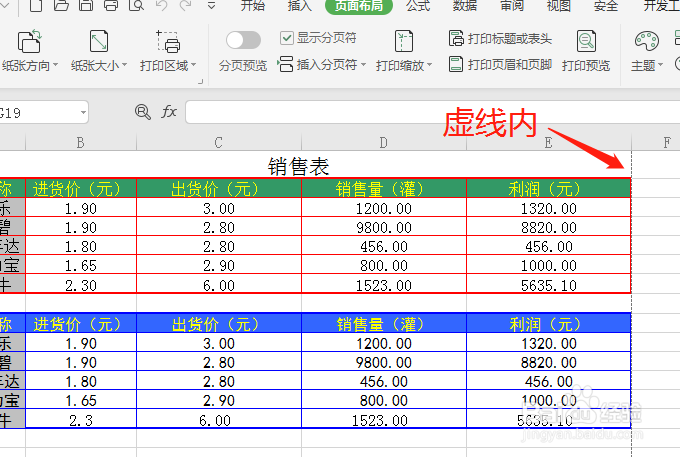Switch to the Security (安全) tab
The width and height of the screenshot is (680, 457).
click(606, 5)
